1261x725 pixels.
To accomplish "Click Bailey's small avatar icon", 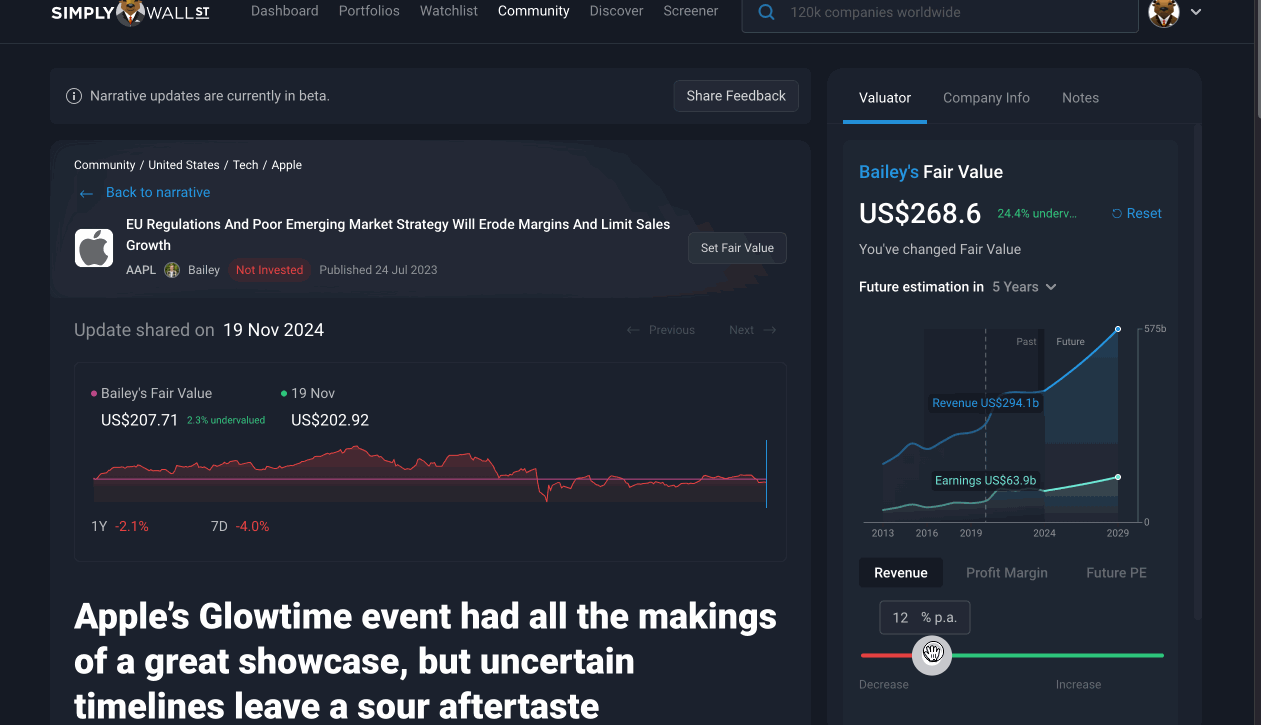I will click(172, 270).
